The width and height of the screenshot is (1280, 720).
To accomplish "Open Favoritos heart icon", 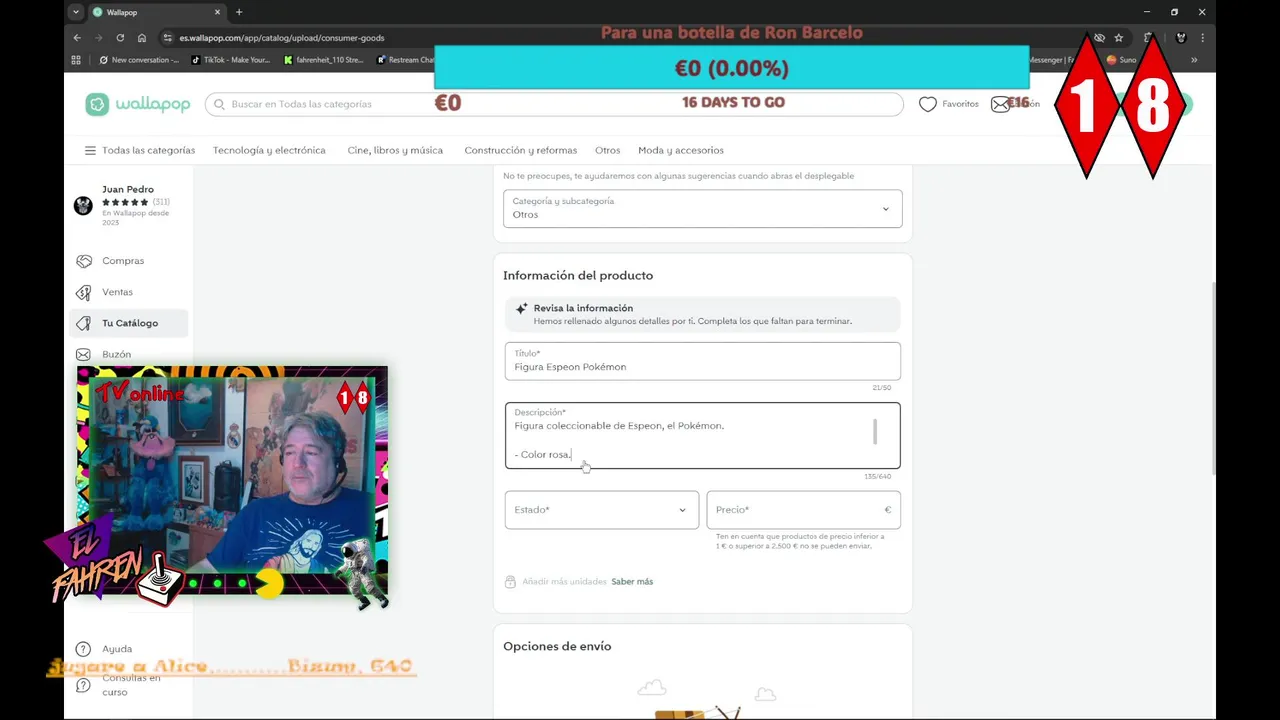I will pyautogui.click(x=928, y=104).
